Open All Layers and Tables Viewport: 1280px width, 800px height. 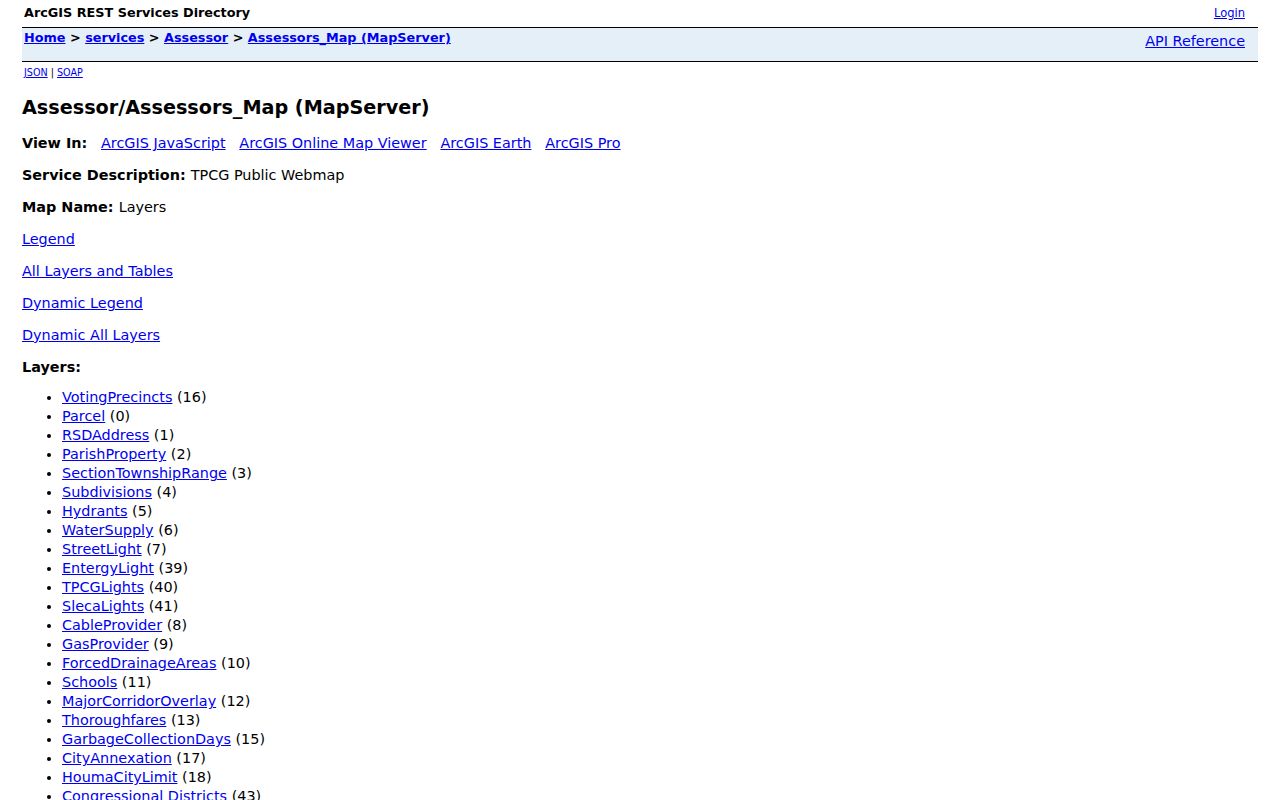(97, 271)
